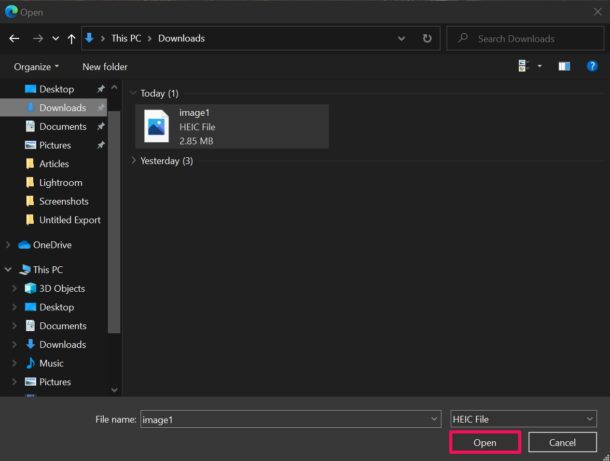The height and width of the screenshot is (461, 610).
Task: Collapse the Today (1) group
Action: point(136,93)
